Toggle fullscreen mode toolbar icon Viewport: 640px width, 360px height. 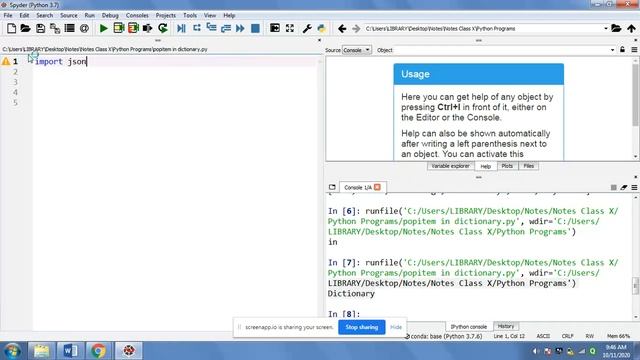289,28
